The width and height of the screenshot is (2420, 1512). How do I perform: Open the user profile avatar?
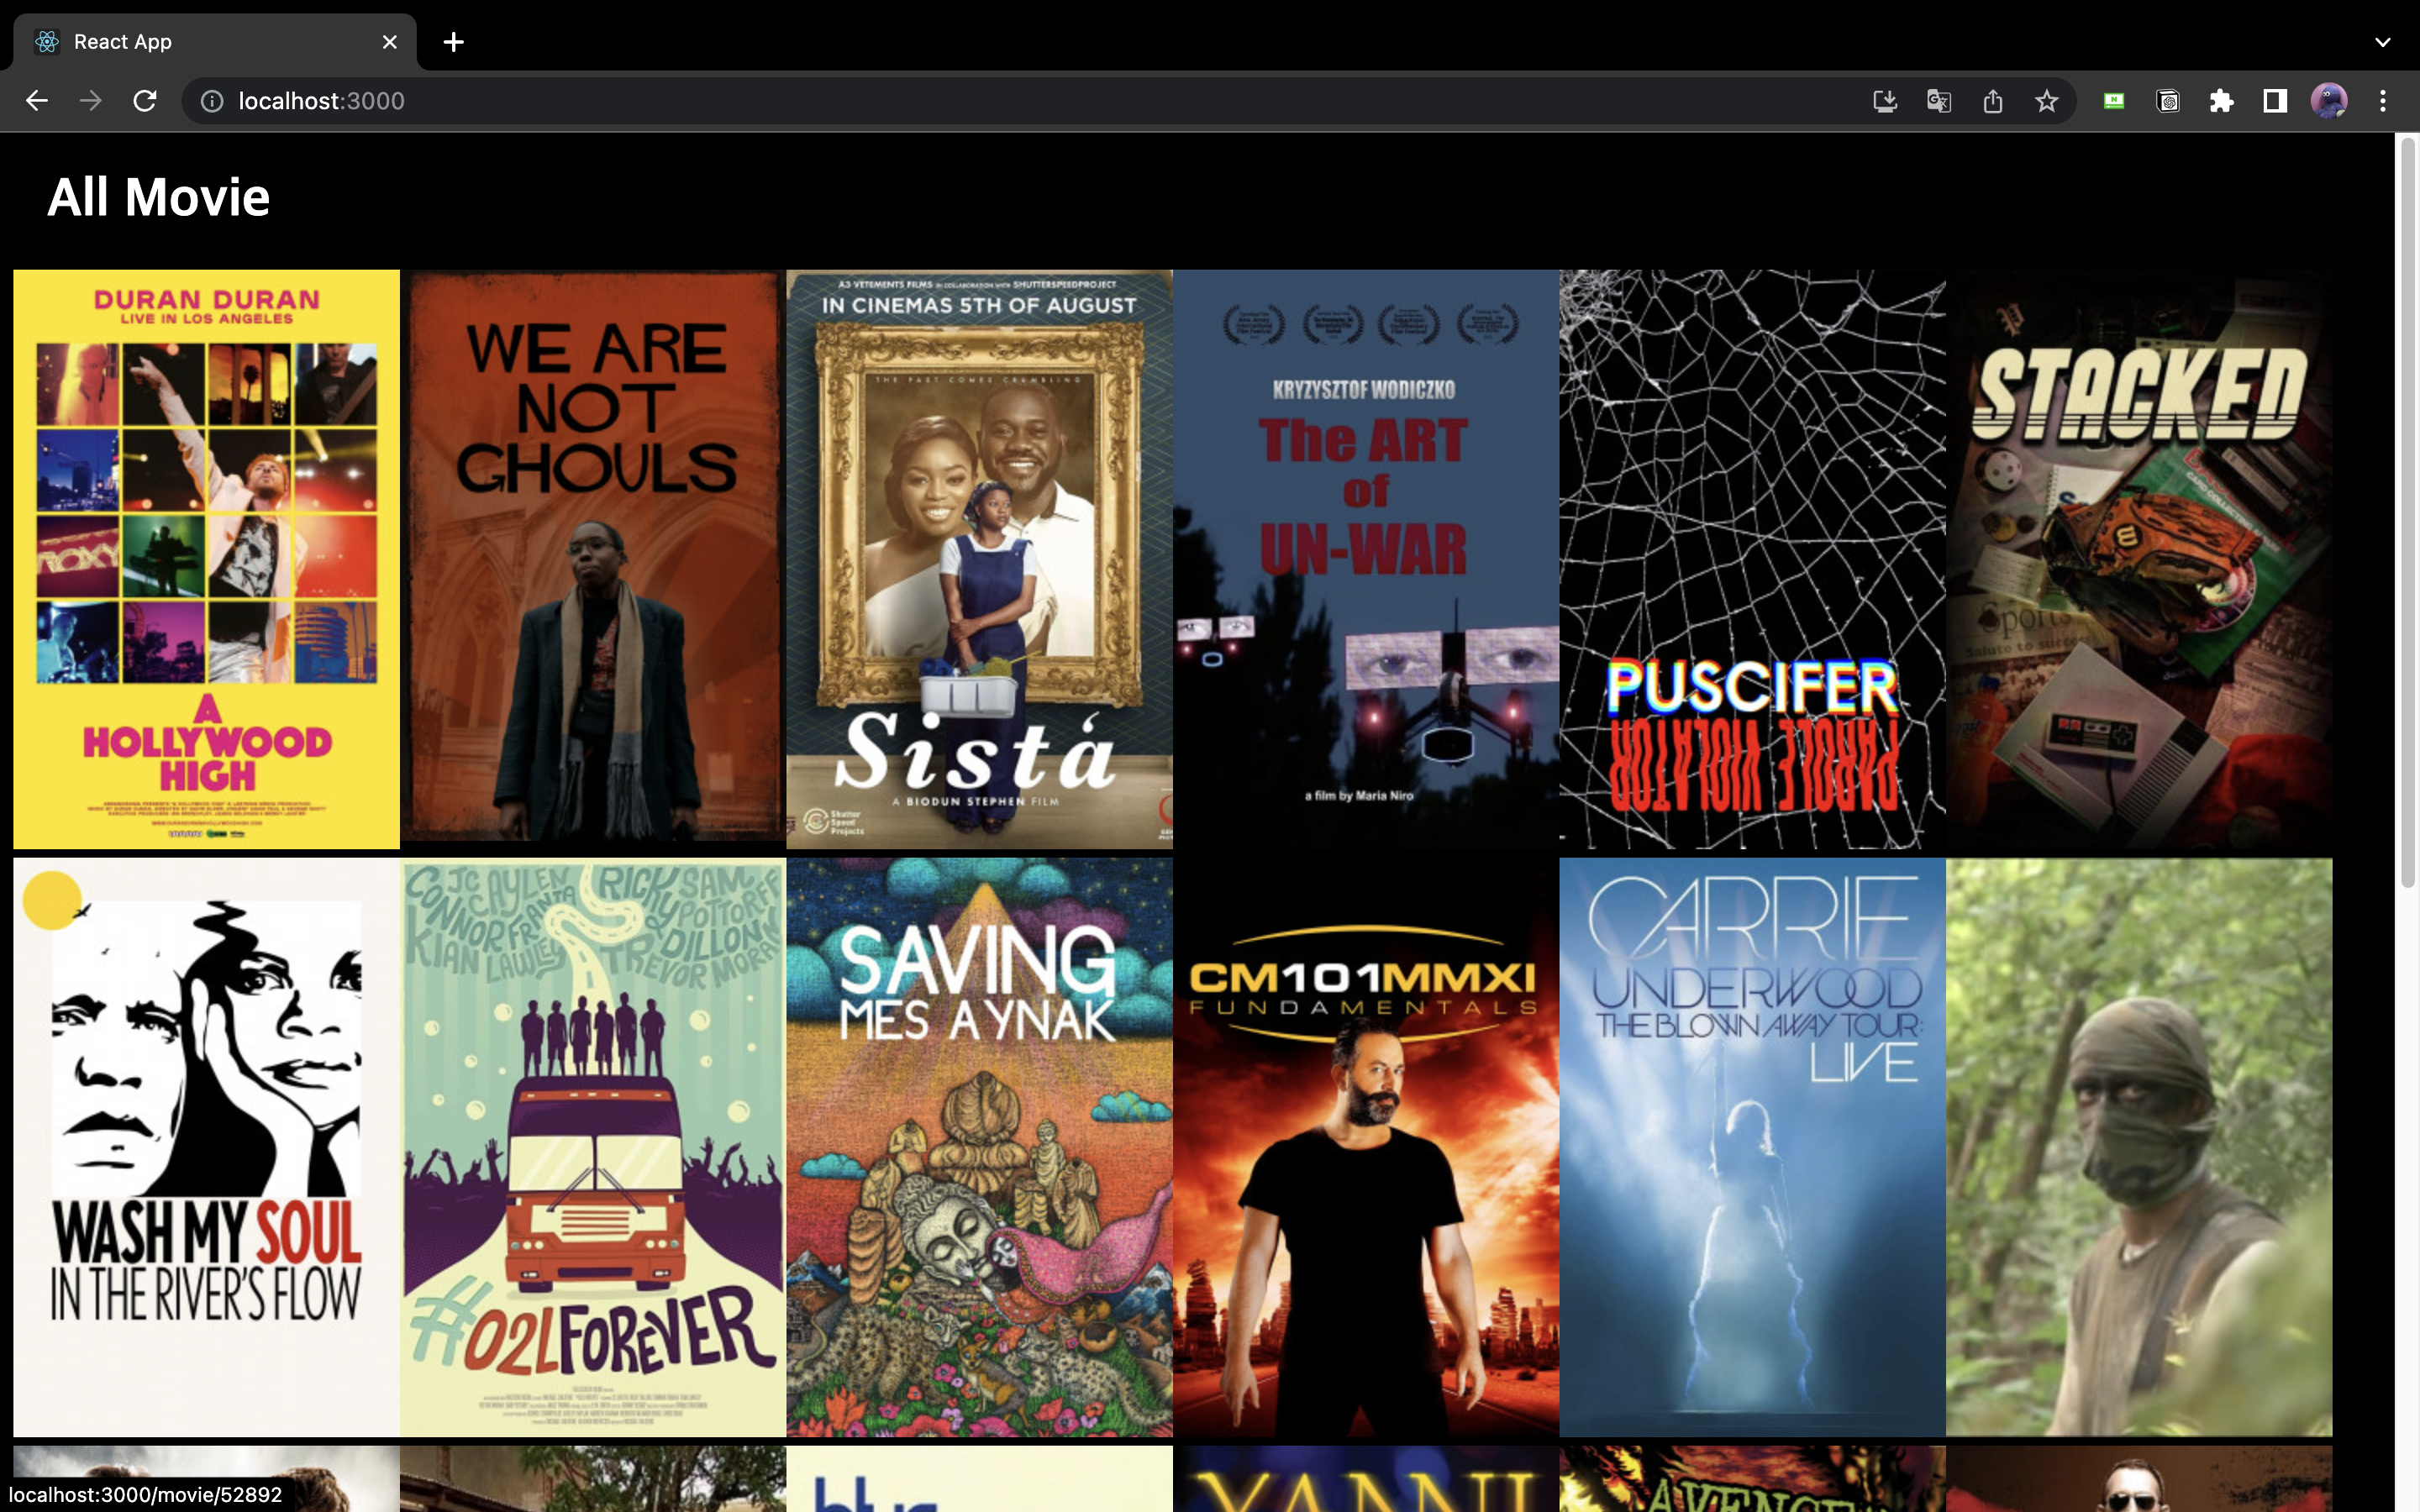[x=2329, y=101]
